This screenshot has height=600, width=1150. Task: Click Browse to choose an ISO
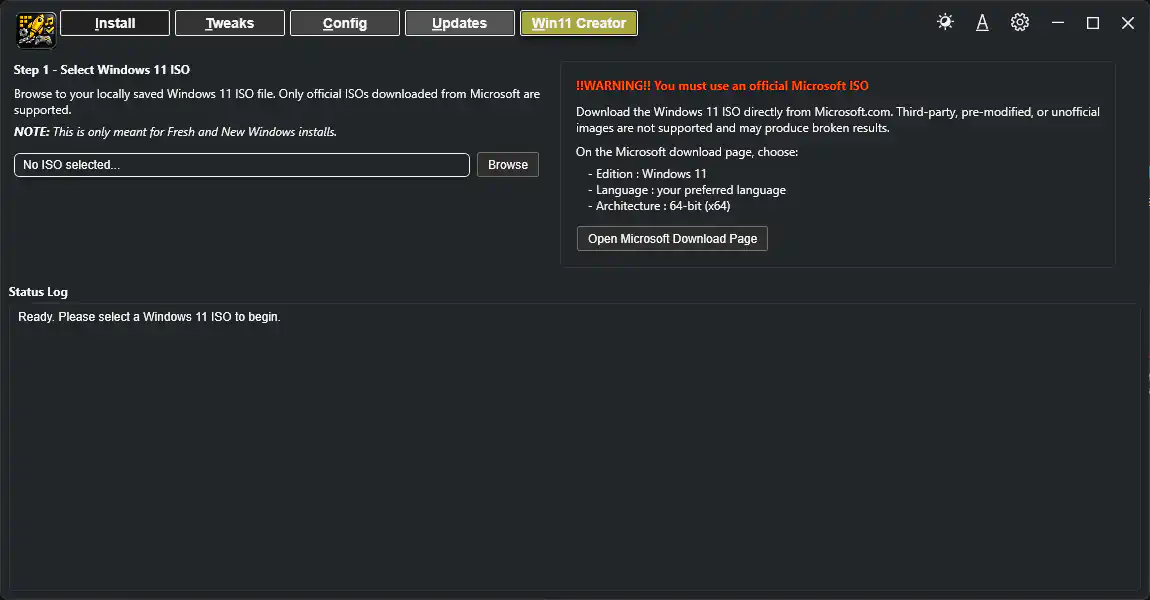click(508, 164)
